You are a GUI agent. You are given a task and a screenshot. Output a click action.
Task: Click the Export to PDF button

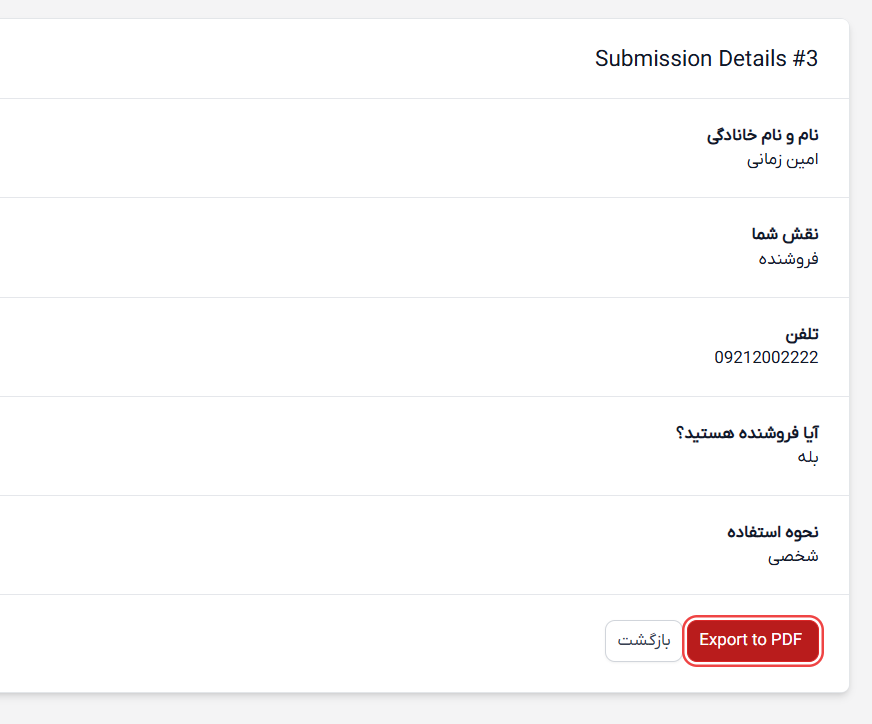coord(752,640)
